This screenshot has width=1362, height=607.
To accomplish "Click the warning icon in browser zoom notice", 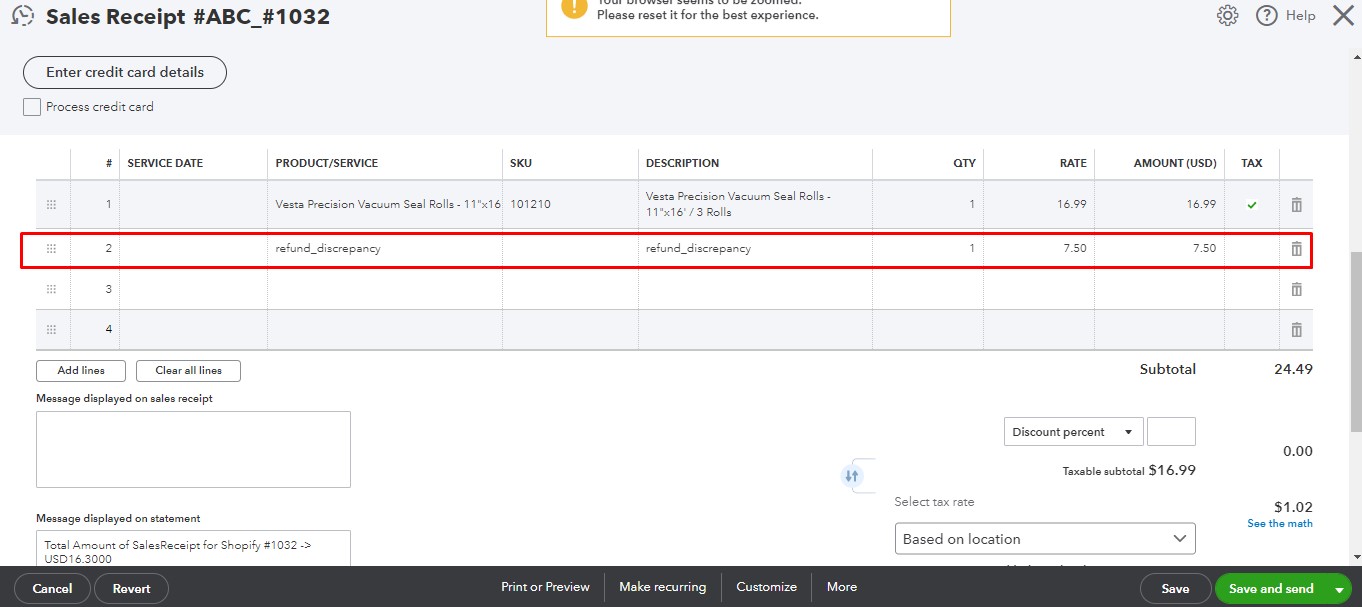I will (x=574, y=7).
